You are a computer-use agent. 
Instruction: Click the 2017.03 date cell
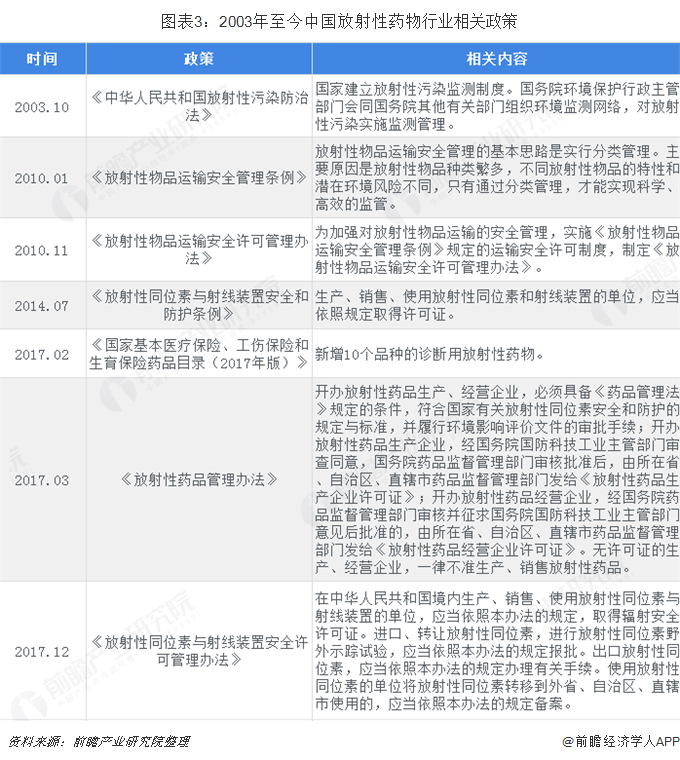coord(42,480)
